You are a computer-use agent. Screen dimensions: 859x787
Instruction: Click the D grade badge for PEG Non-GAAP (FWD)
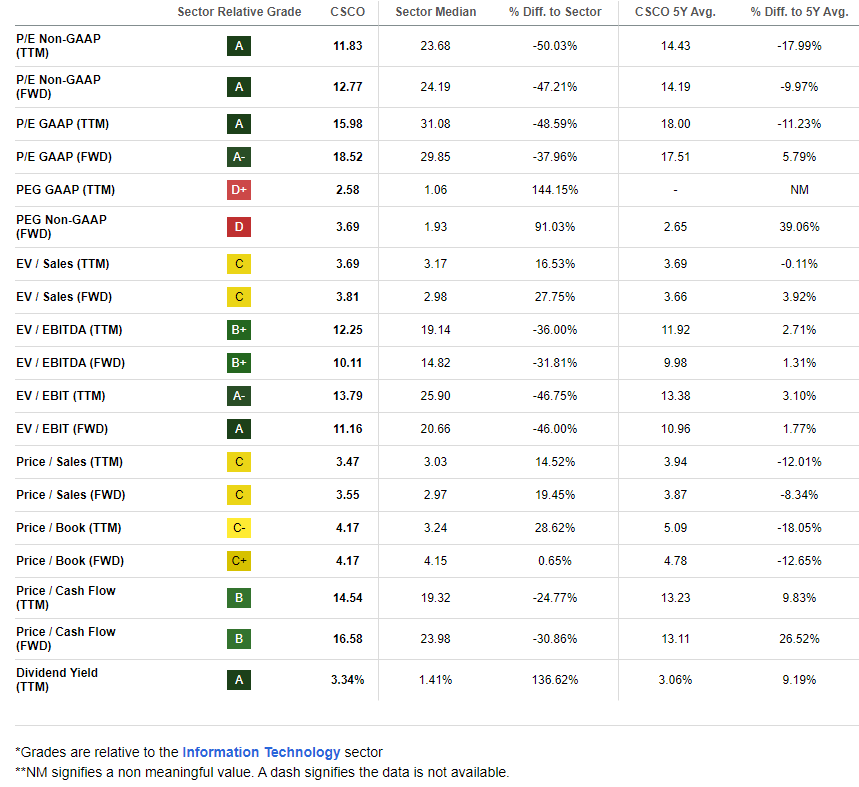click(x=239, y=227)
